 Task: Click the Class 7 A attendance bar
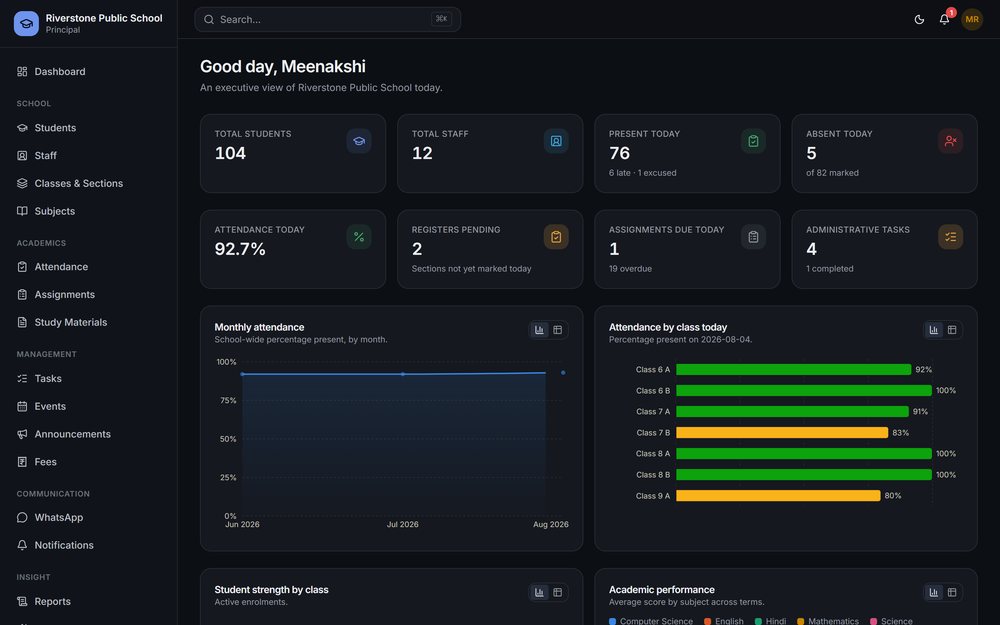(x=792, y=411)
